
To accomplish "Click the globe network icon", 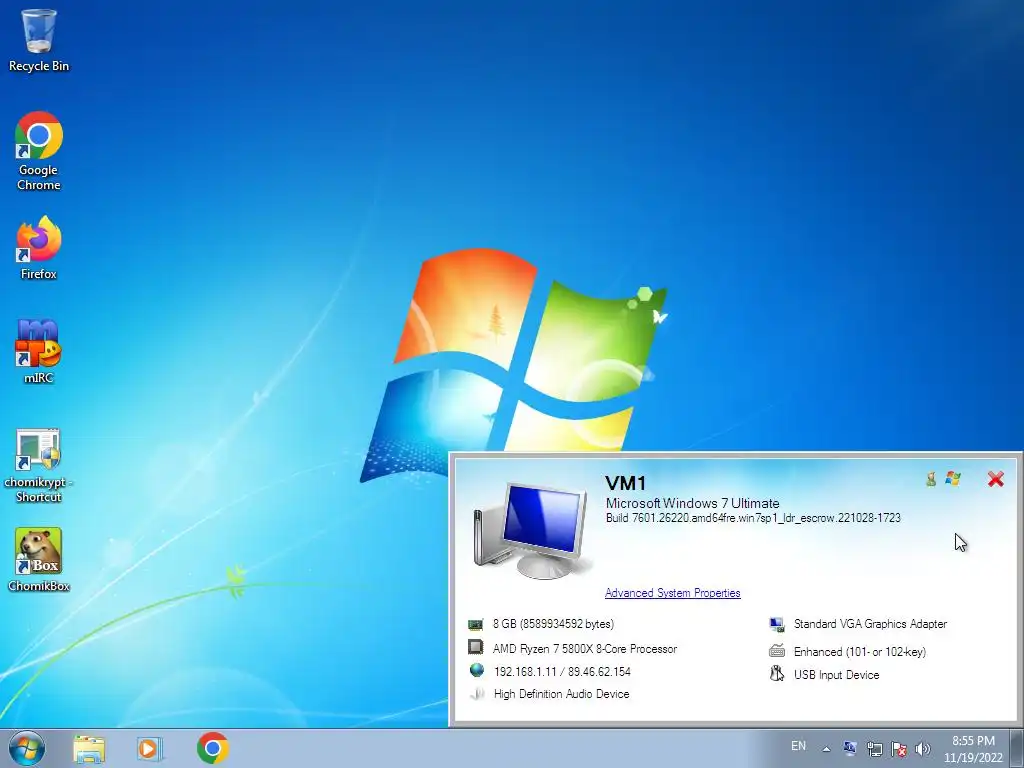I will pos(477,670).
